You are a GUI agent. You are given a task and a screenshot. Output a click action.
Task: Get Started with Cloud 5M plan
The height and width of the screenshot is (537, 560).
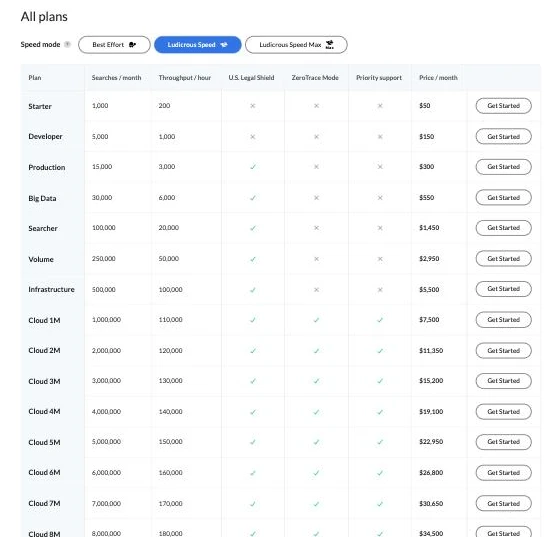tap(504, 442)
